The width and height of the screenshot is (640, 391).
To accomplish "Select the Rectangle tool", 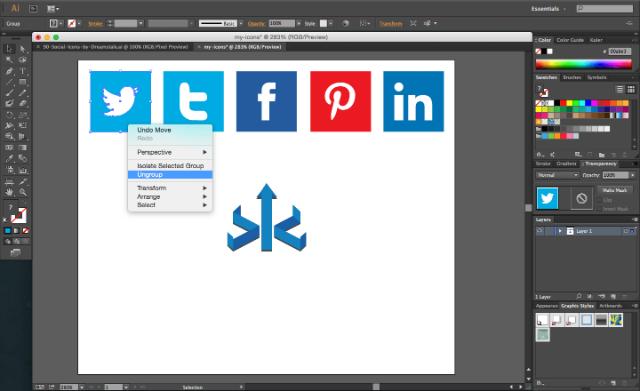I will [x=23, y=82].
